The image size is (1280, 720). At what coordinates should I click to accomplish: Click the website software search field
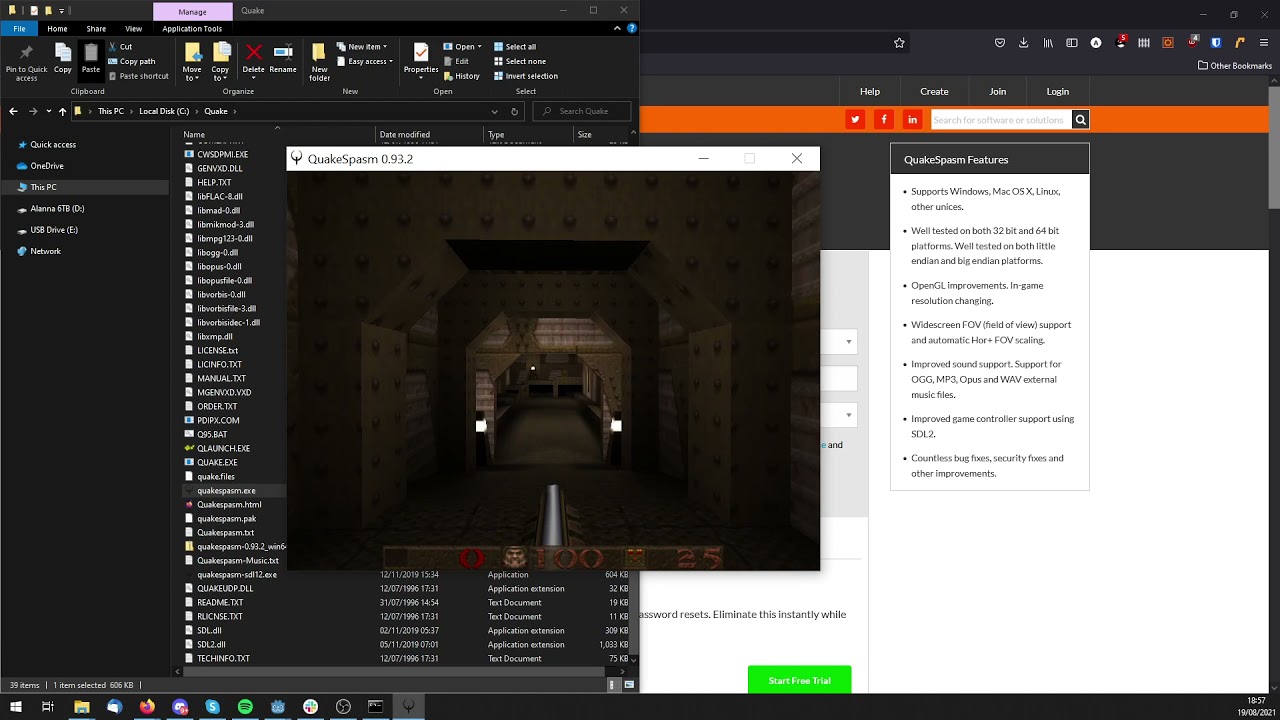tap(1001, 120)
